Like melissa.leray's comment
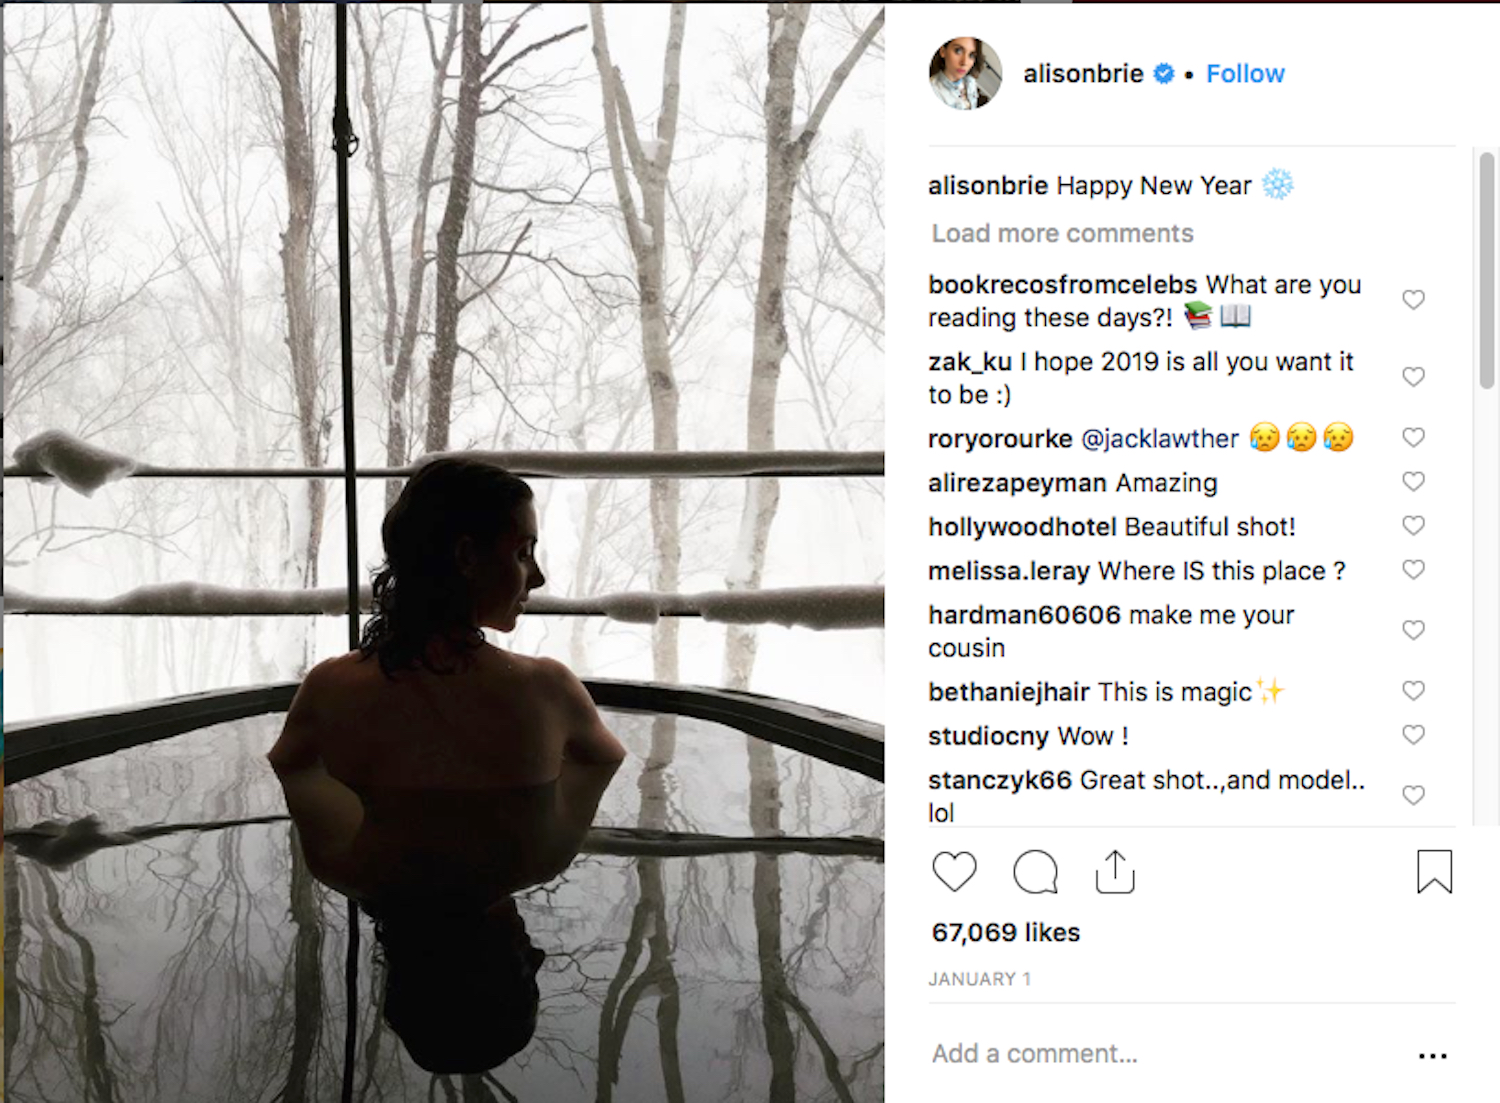The image size is (1500, 1103). tap(1413, 570)
